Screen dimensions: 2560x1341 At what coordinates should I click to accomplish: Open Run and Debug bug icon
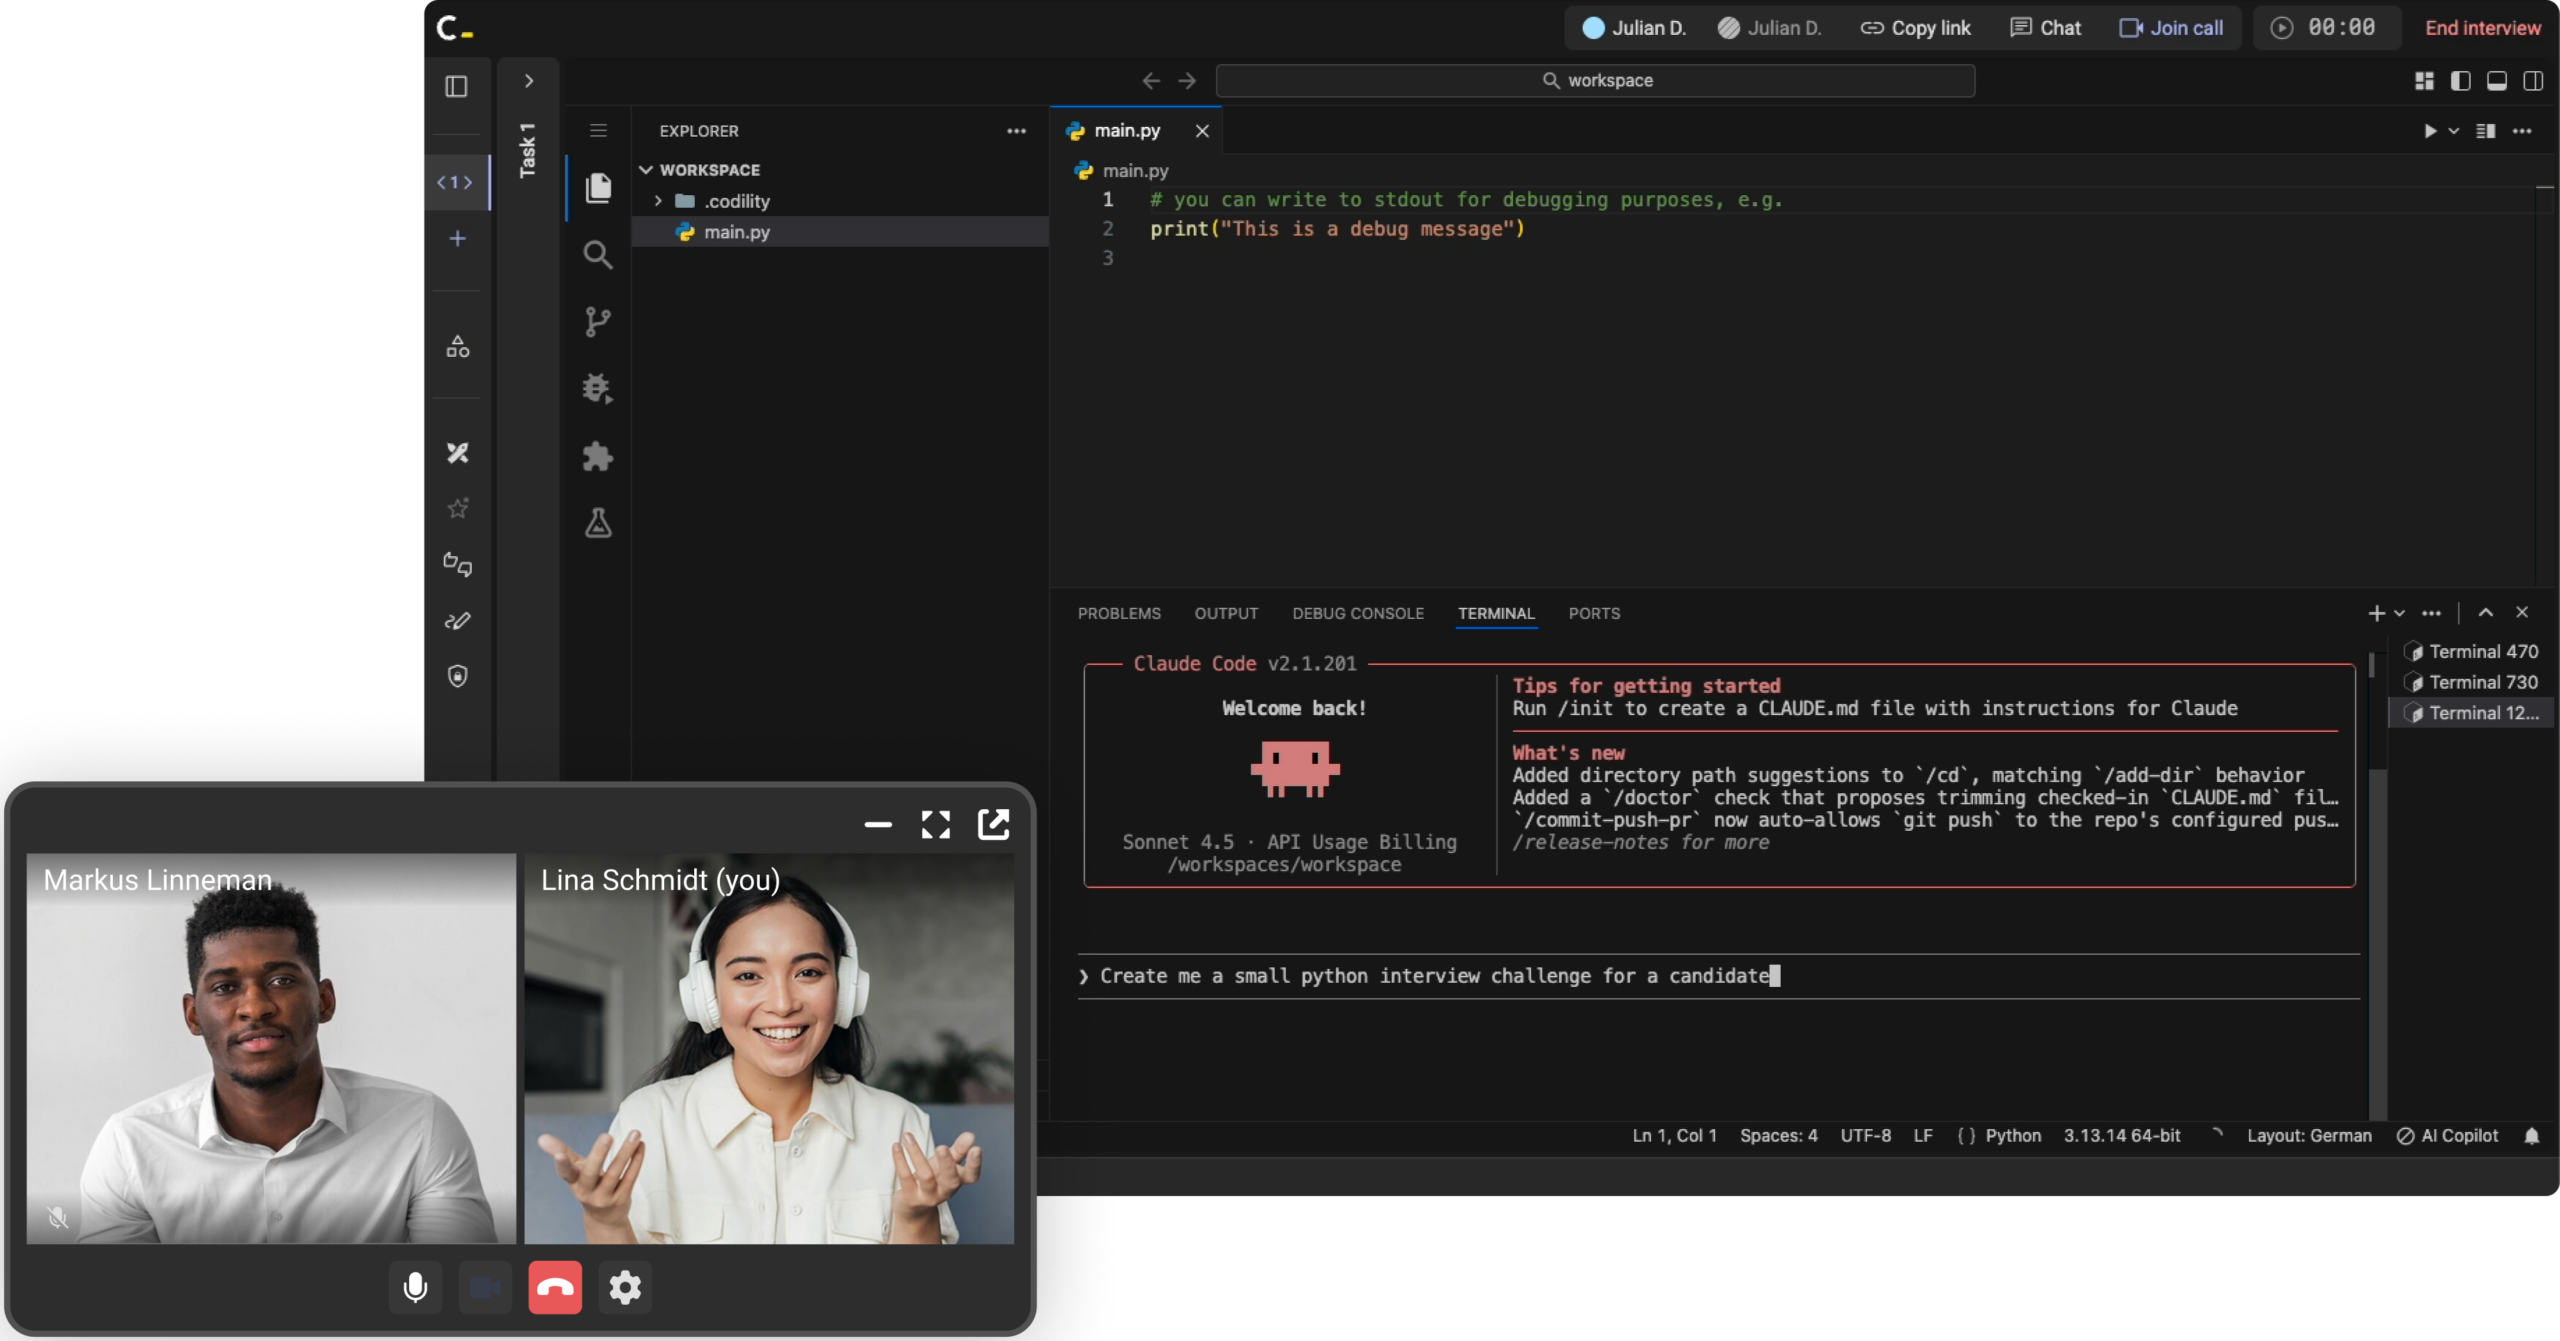(x=598, y=388)
